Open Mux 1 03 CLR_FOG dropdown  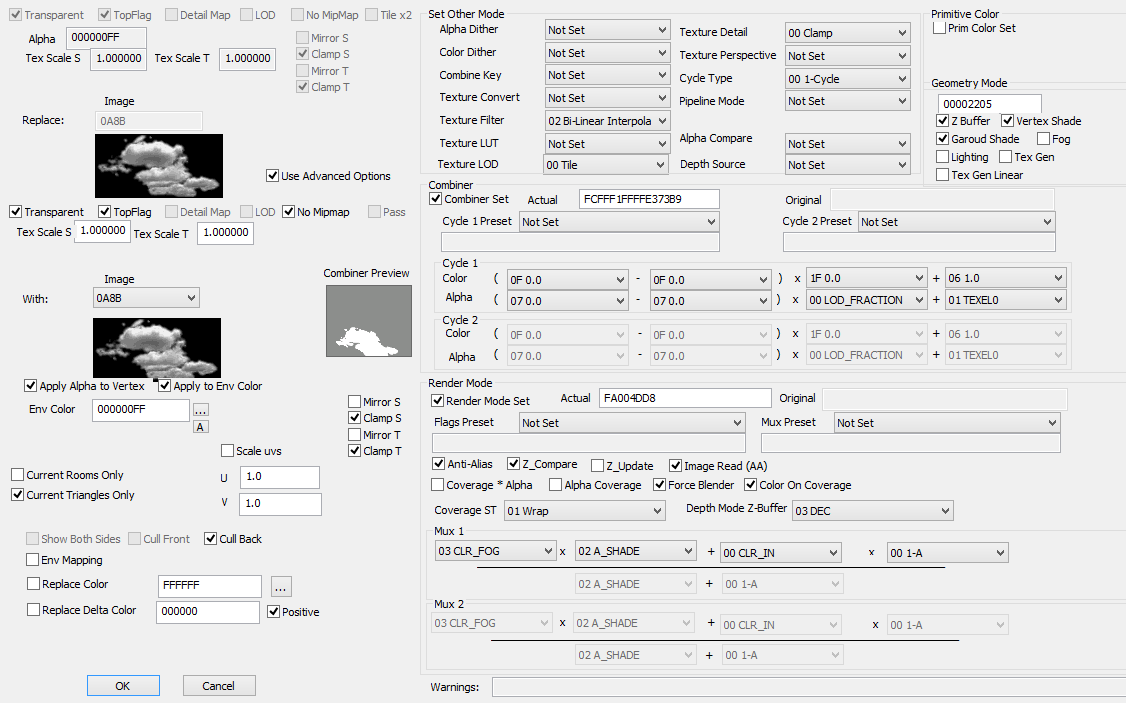(495, 551)
